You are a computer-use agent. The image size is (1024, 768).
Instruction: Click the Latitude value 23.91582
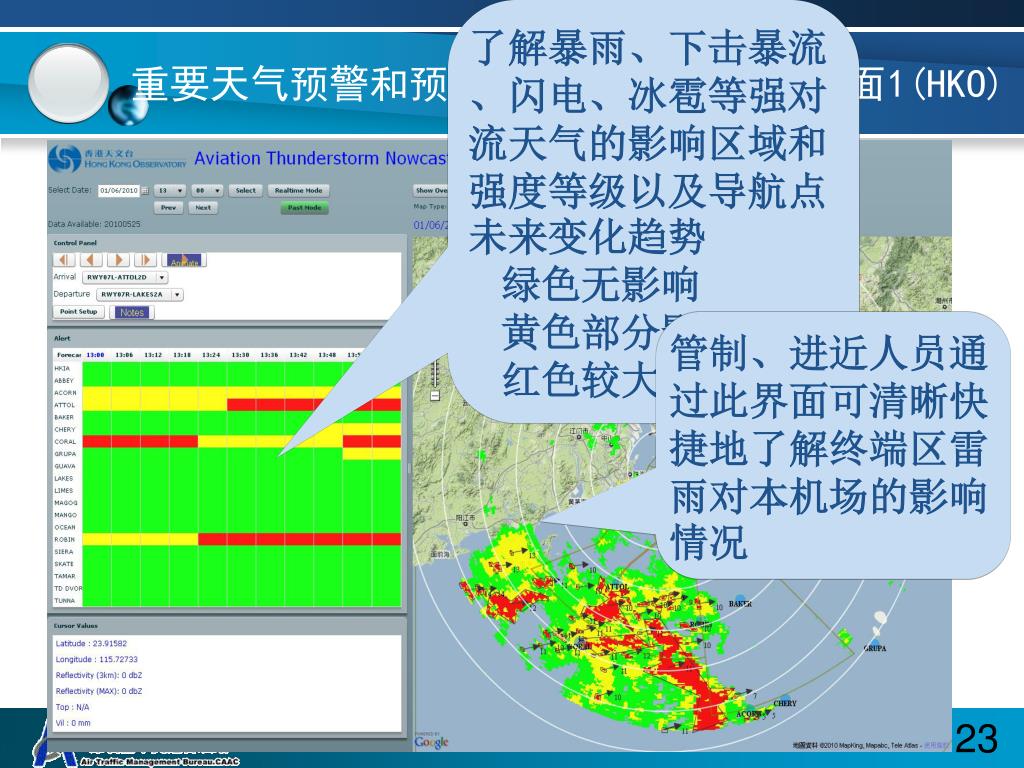coord(110,644)
